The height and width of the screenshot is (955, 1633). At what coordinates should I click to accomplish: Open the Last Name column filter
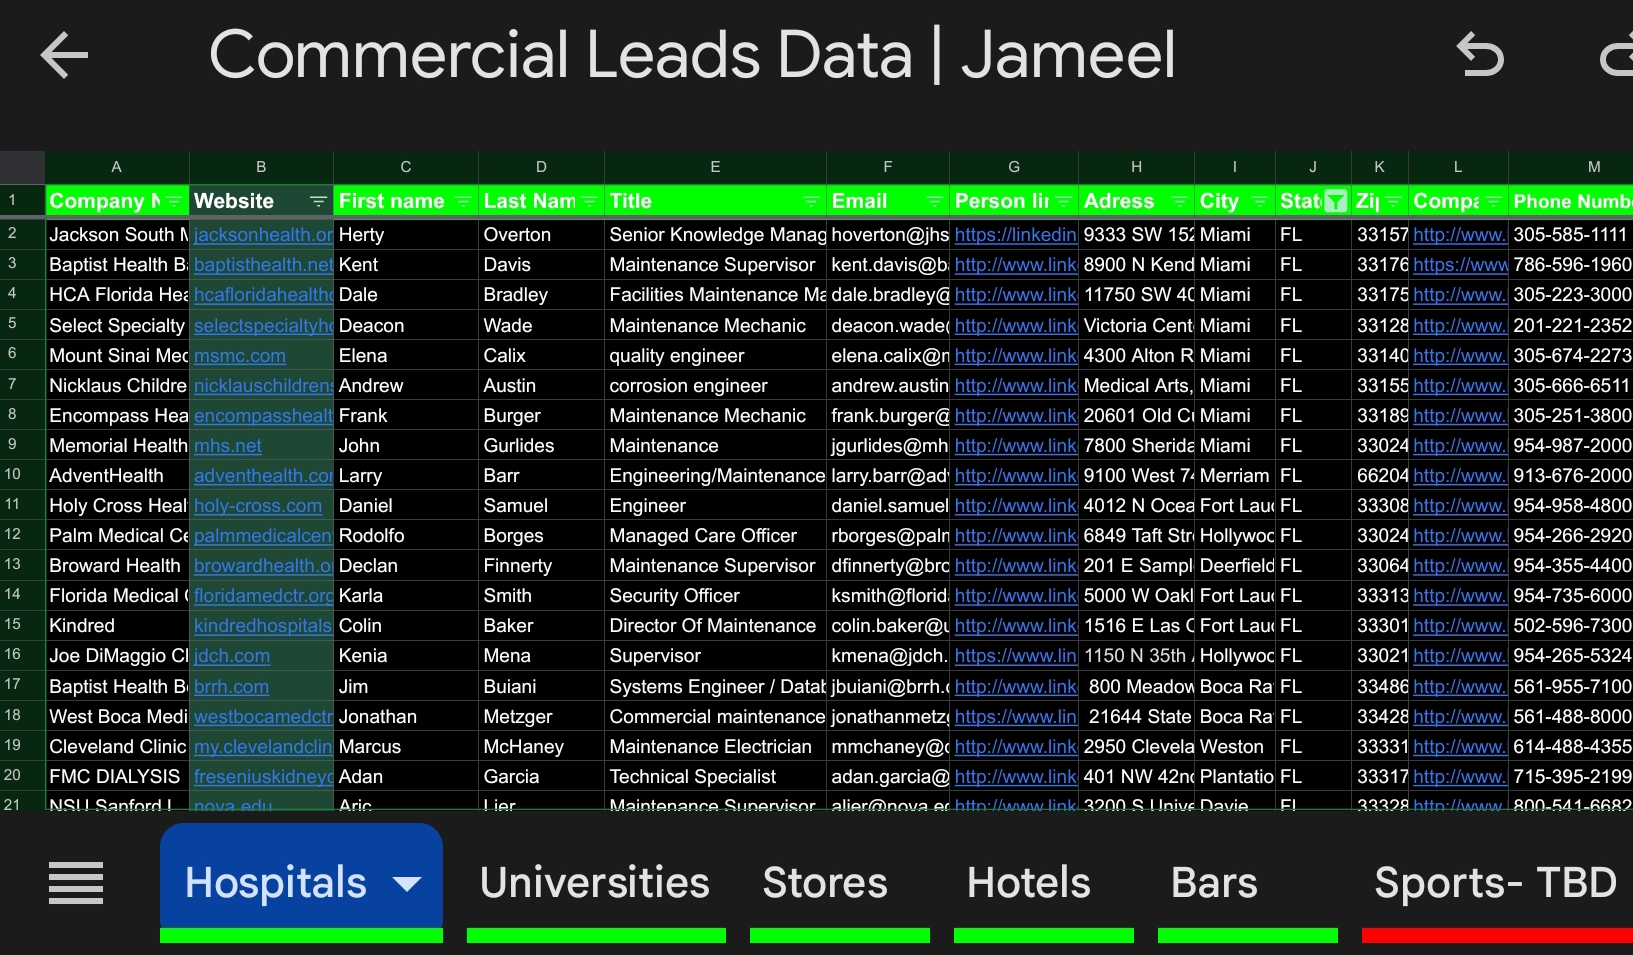590,201
